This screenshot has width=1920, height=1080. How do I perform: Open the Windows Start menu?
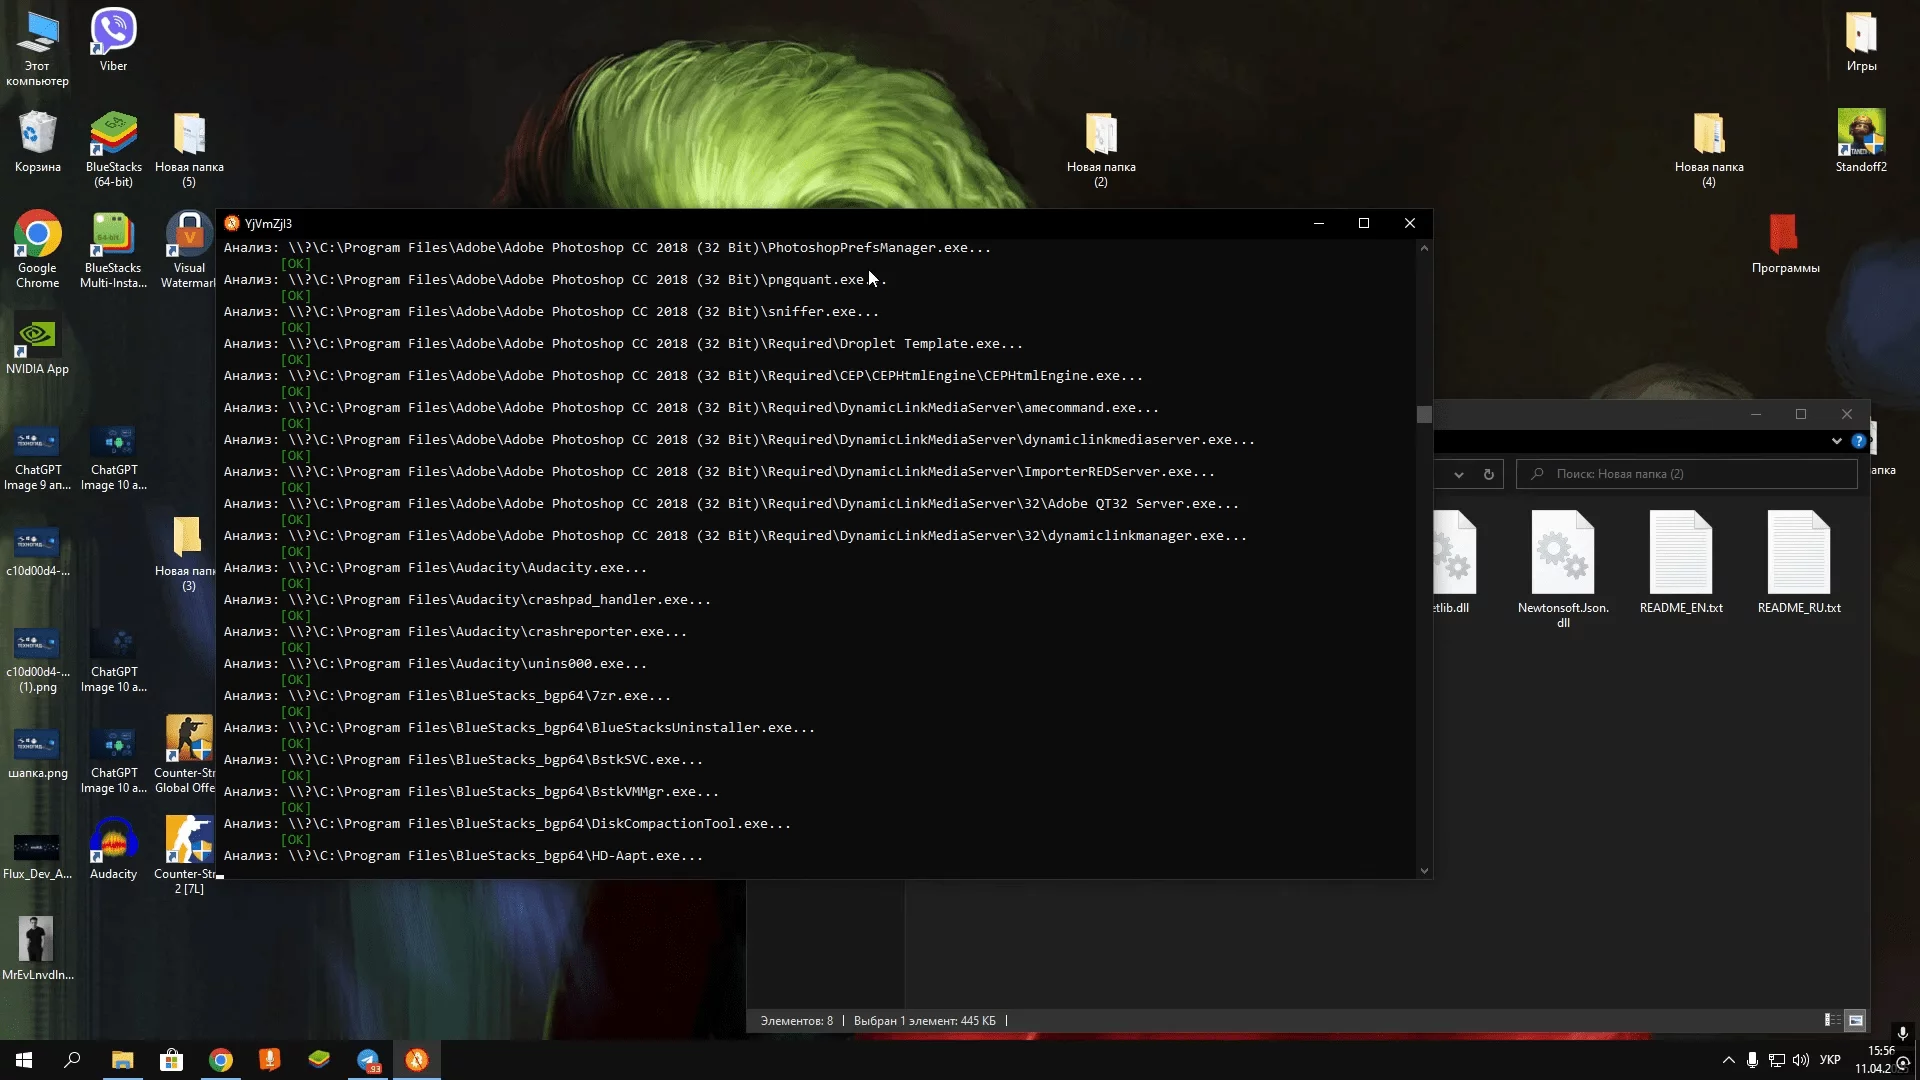pyautogui.click(x=24, y=1060)
